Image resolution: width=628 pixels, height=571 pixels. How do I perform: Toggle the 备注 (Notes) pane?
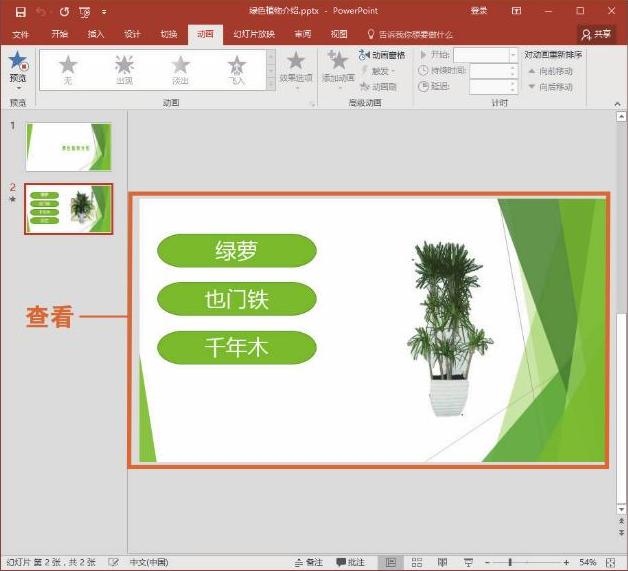(308, 562)
